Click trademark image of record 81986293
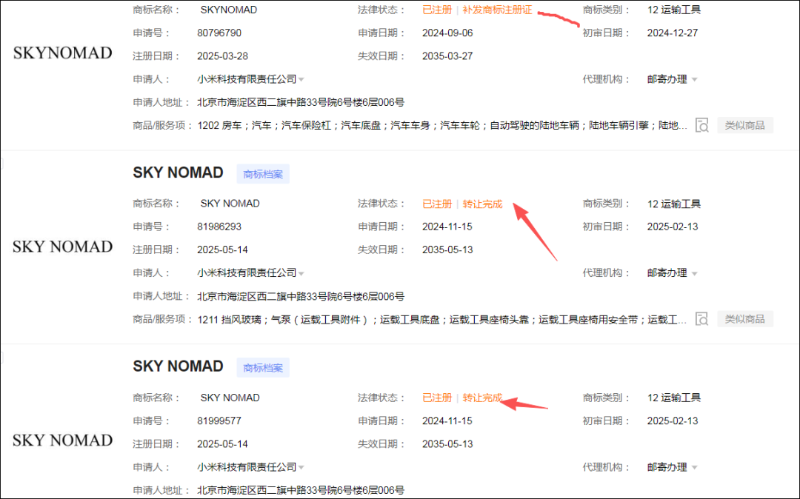 coord(63,247)
